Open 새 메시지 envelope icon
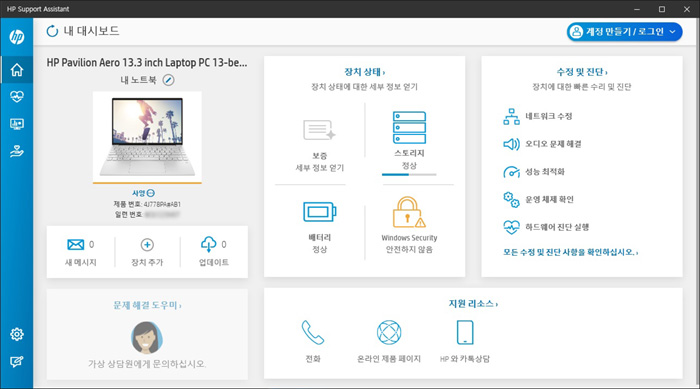The width and height of the screenshot is (700, 389). coord(75,244)
